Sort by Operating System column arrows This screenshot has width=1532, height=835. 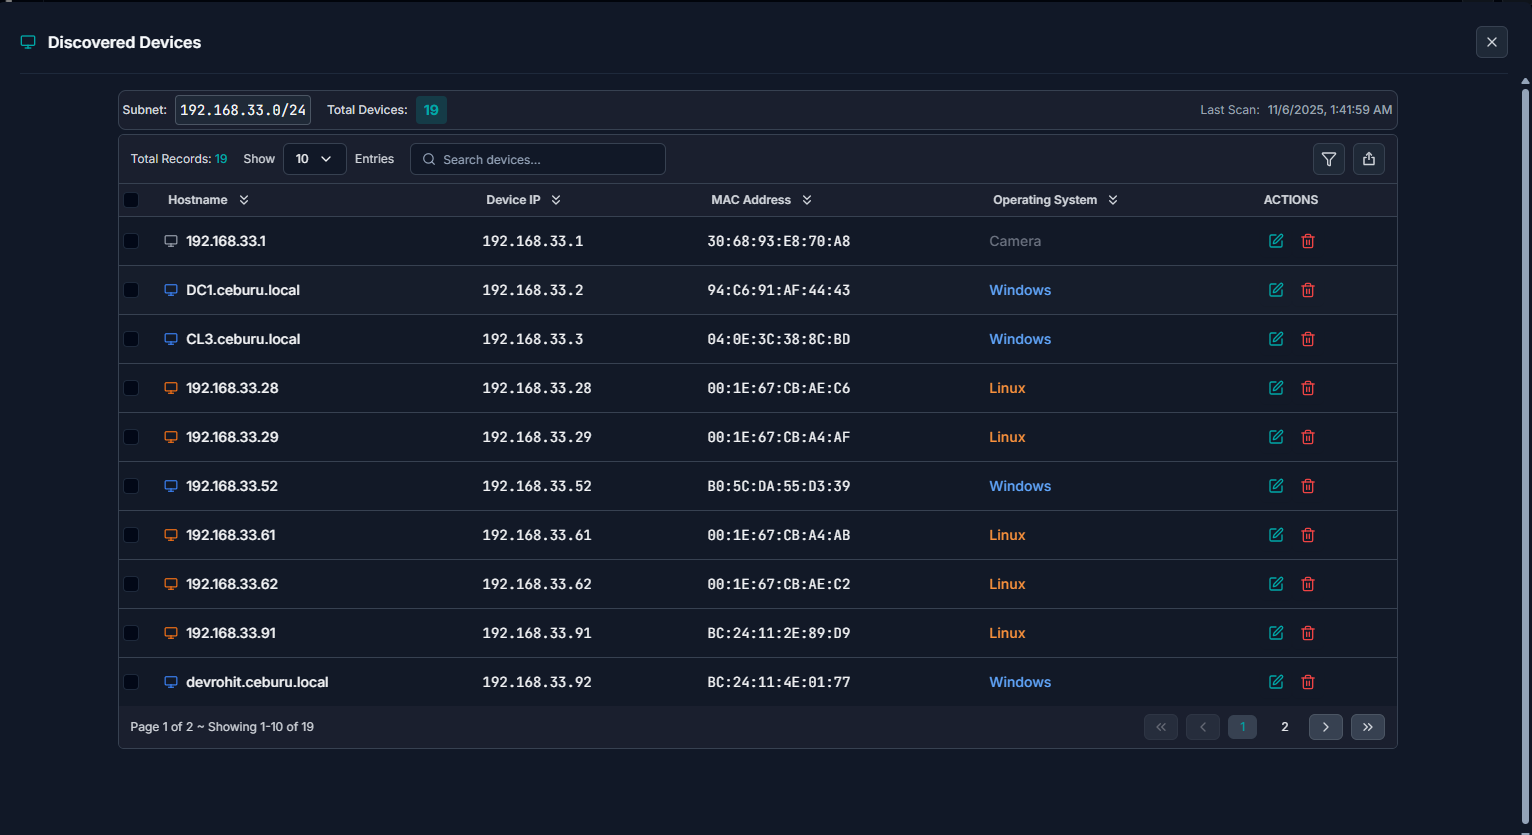pyautogui.click(x=1113, y=200)
